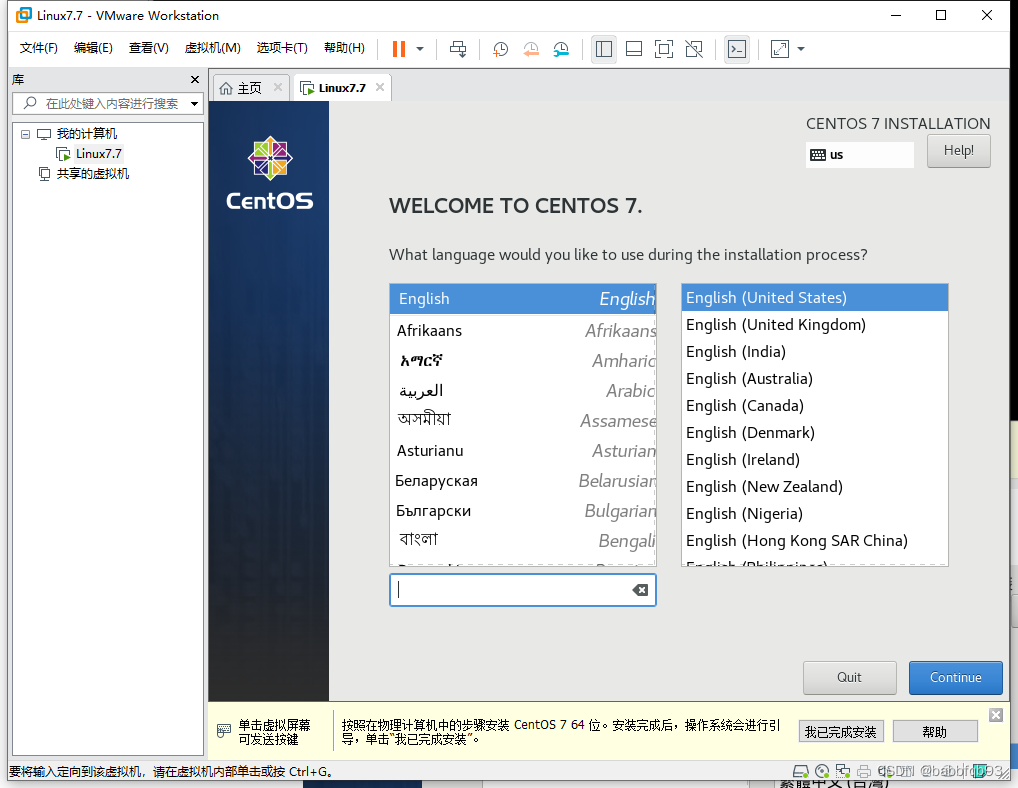Select English (Canada) locale
The image size is (1018, 788).
815,406
